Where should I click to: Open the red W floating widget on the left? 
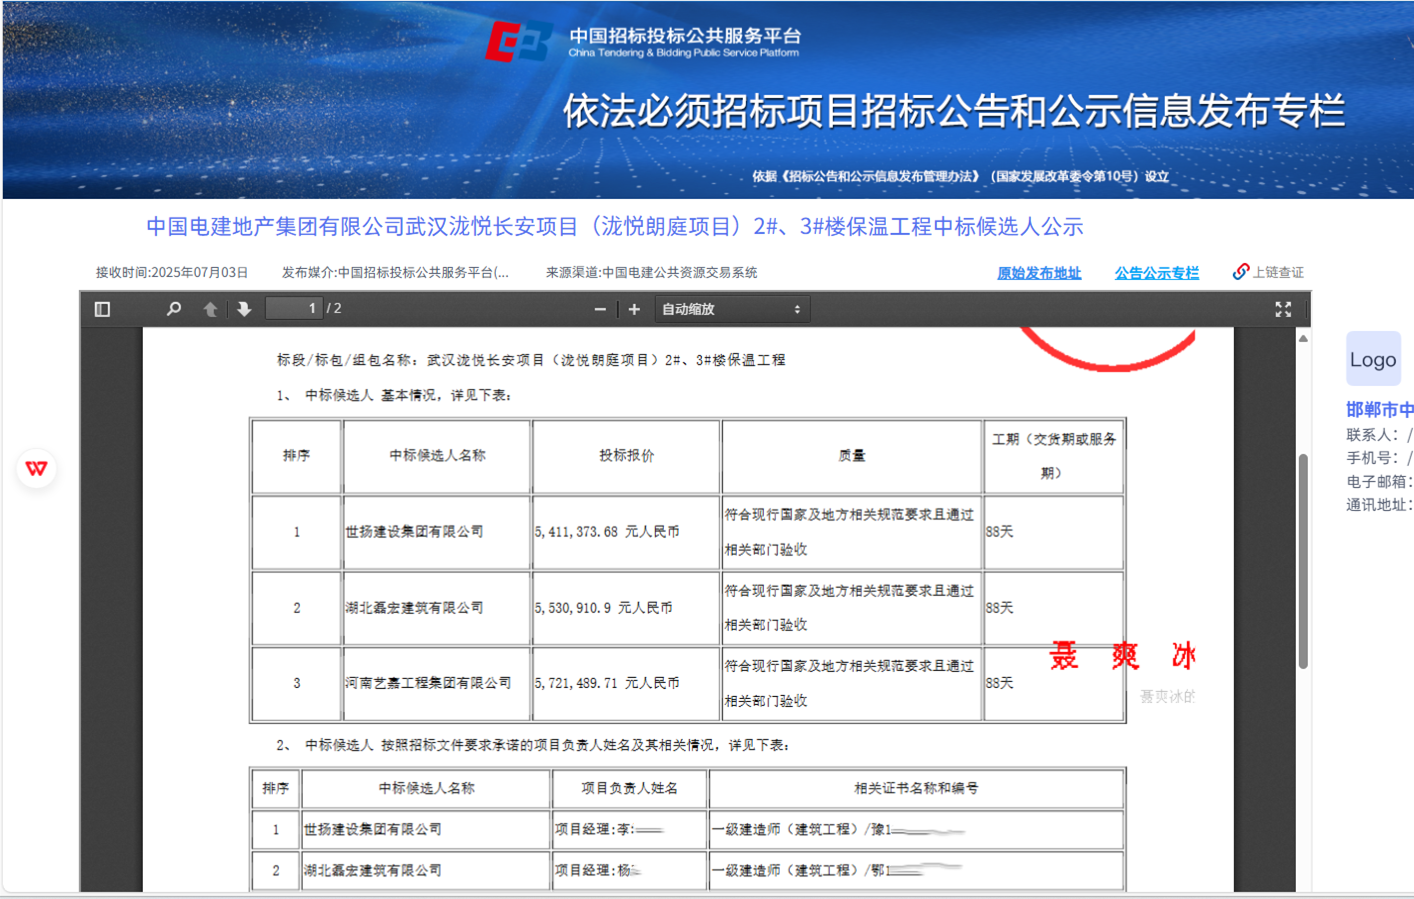tap(37, 467)
